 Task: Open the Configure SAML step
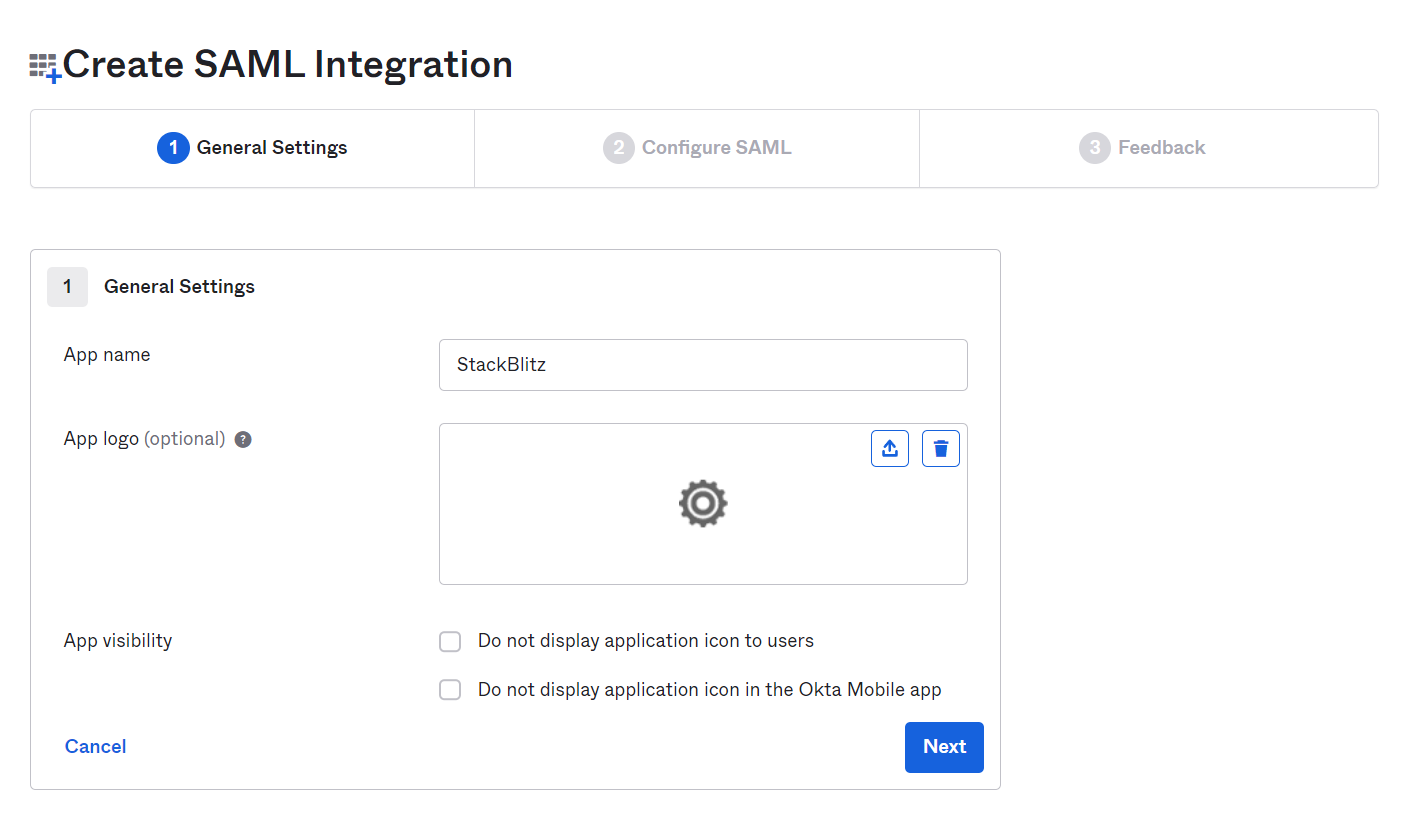pyautogui.click(x=697, y=147)
